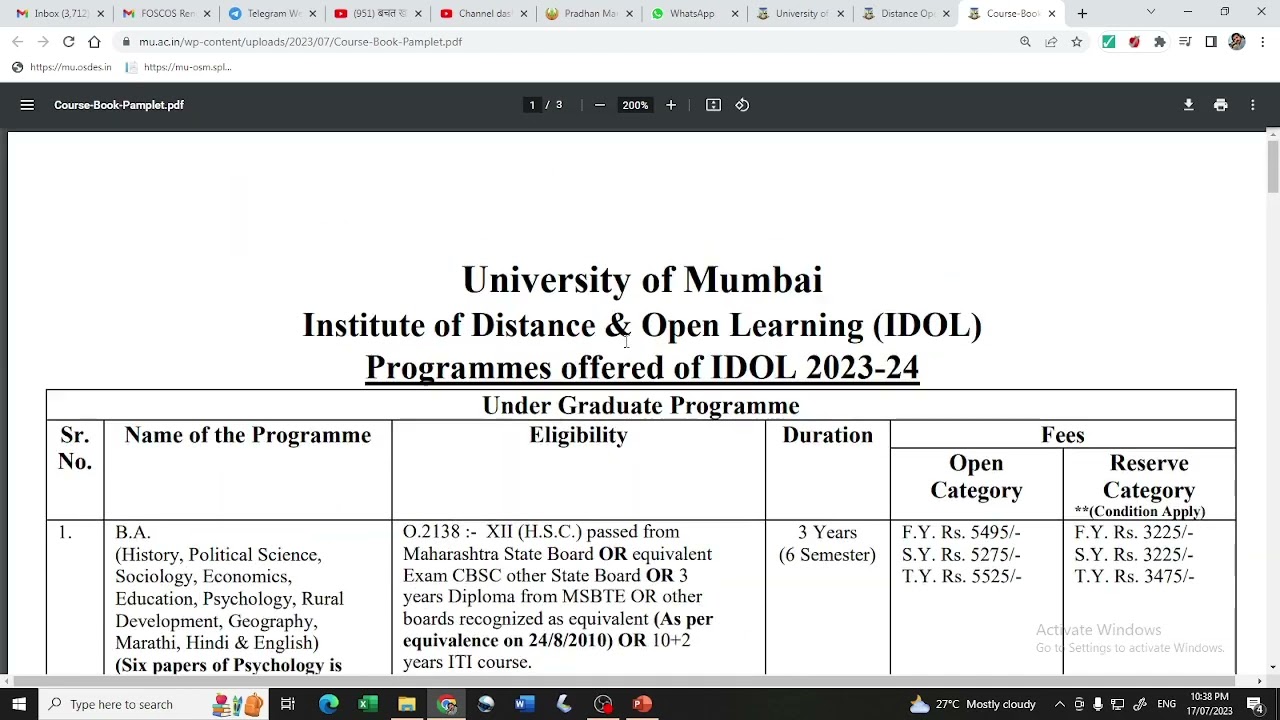
Task: Open the media control icon in toolbar
Action: tap(1185, 42)
